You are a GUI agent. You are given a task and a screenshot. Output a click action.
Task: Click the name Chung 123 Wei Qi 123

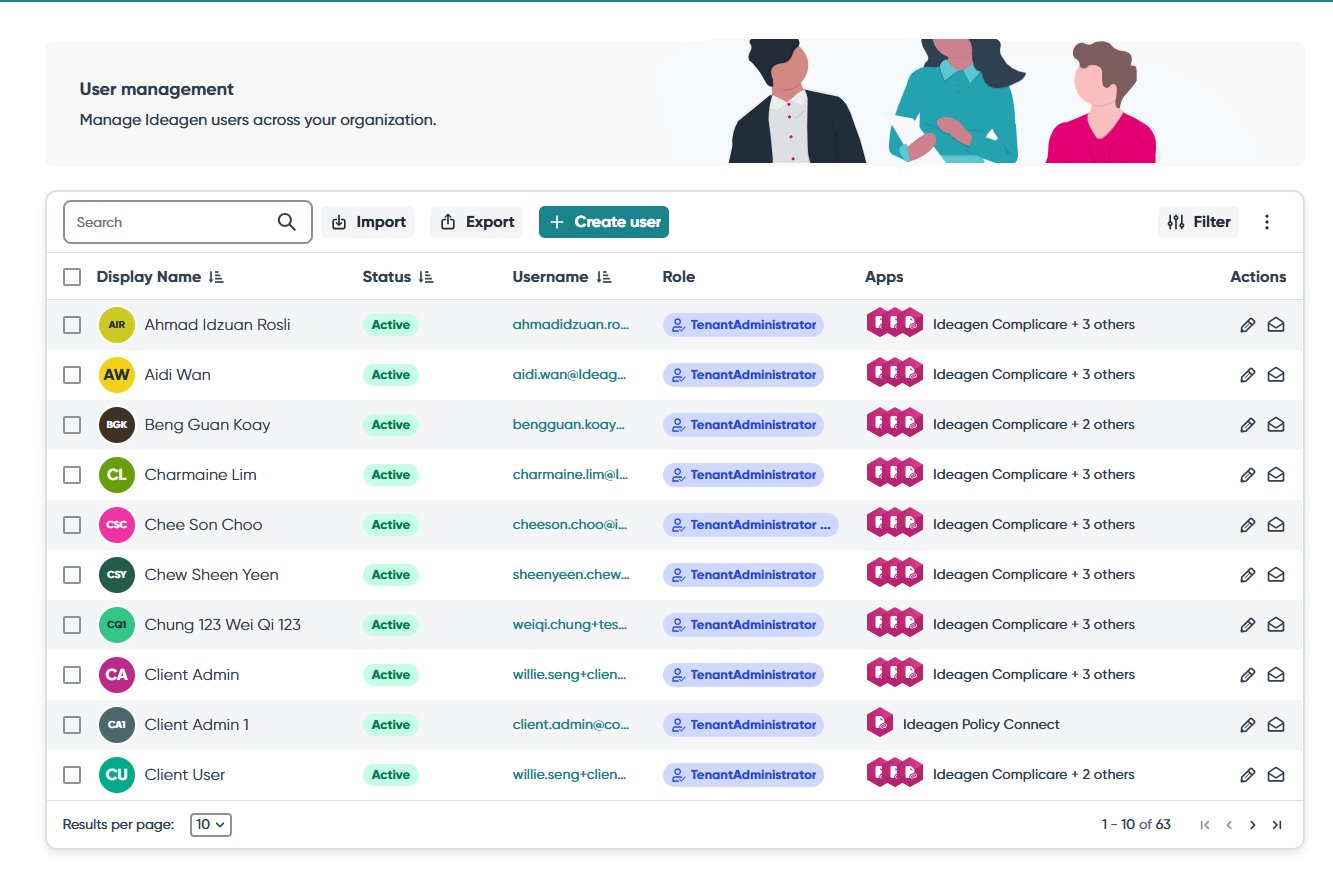(x=223, y=625)
